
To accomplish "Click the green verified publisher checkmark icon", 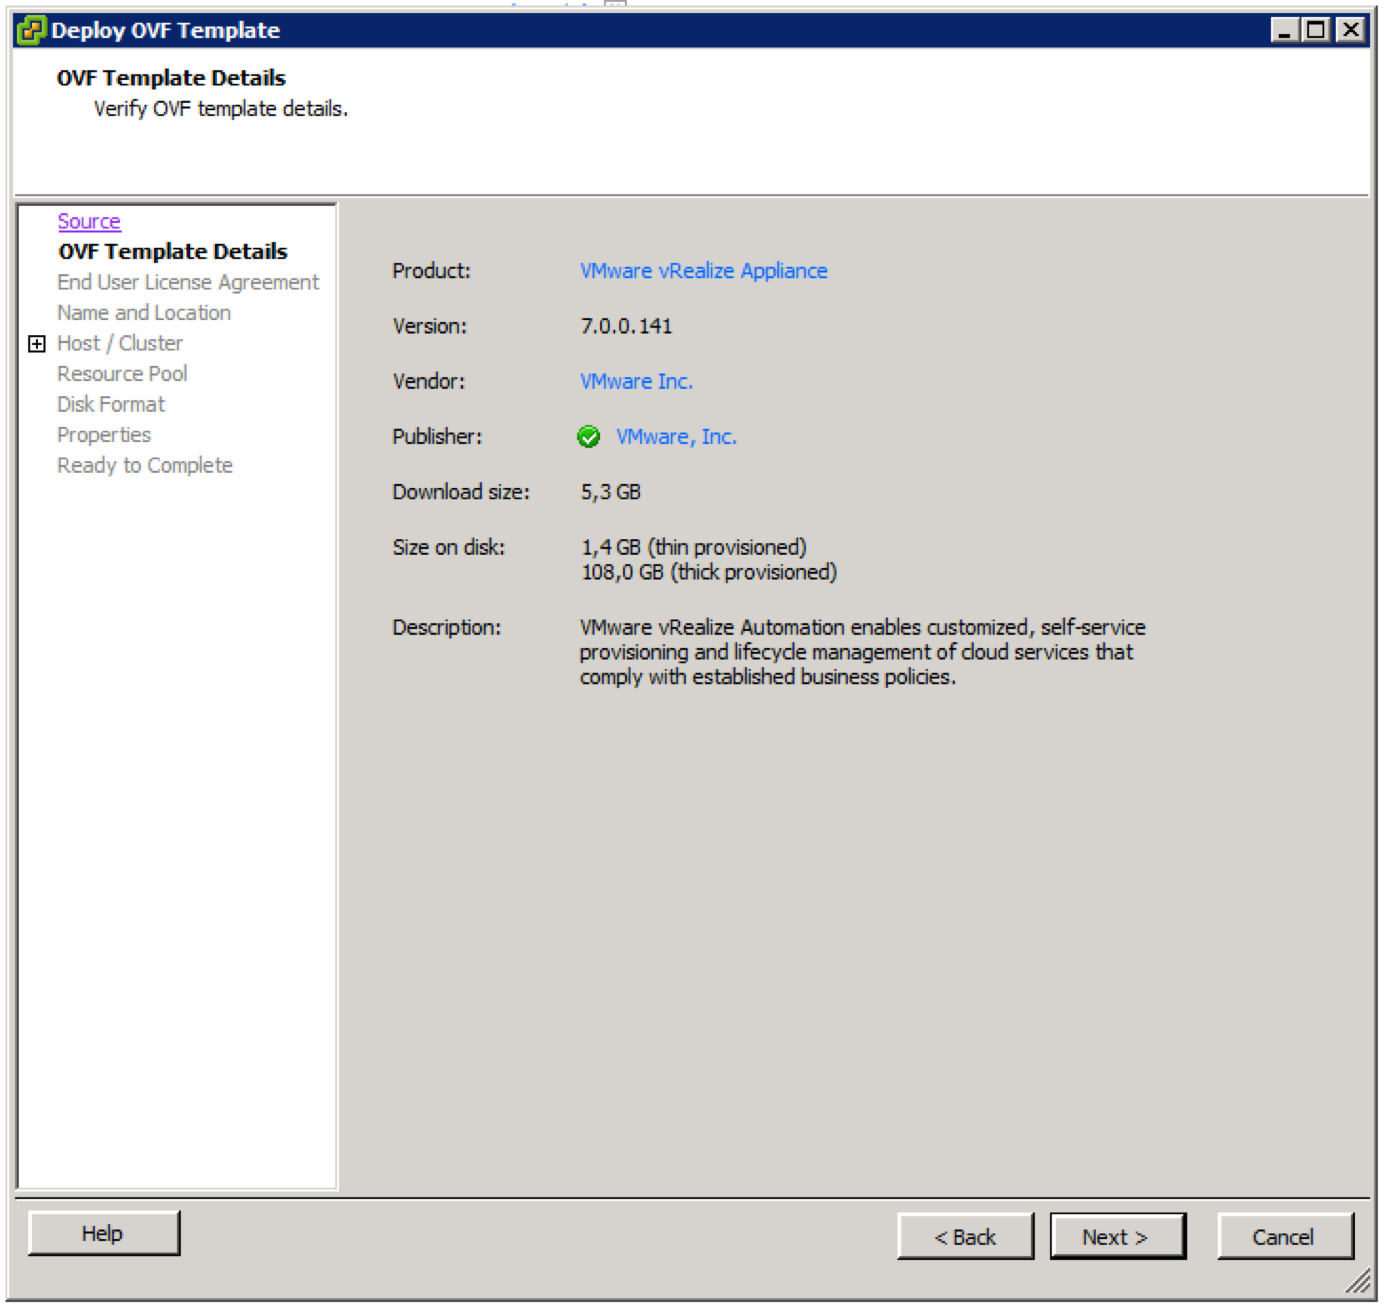I will click(x=589, y=437).
